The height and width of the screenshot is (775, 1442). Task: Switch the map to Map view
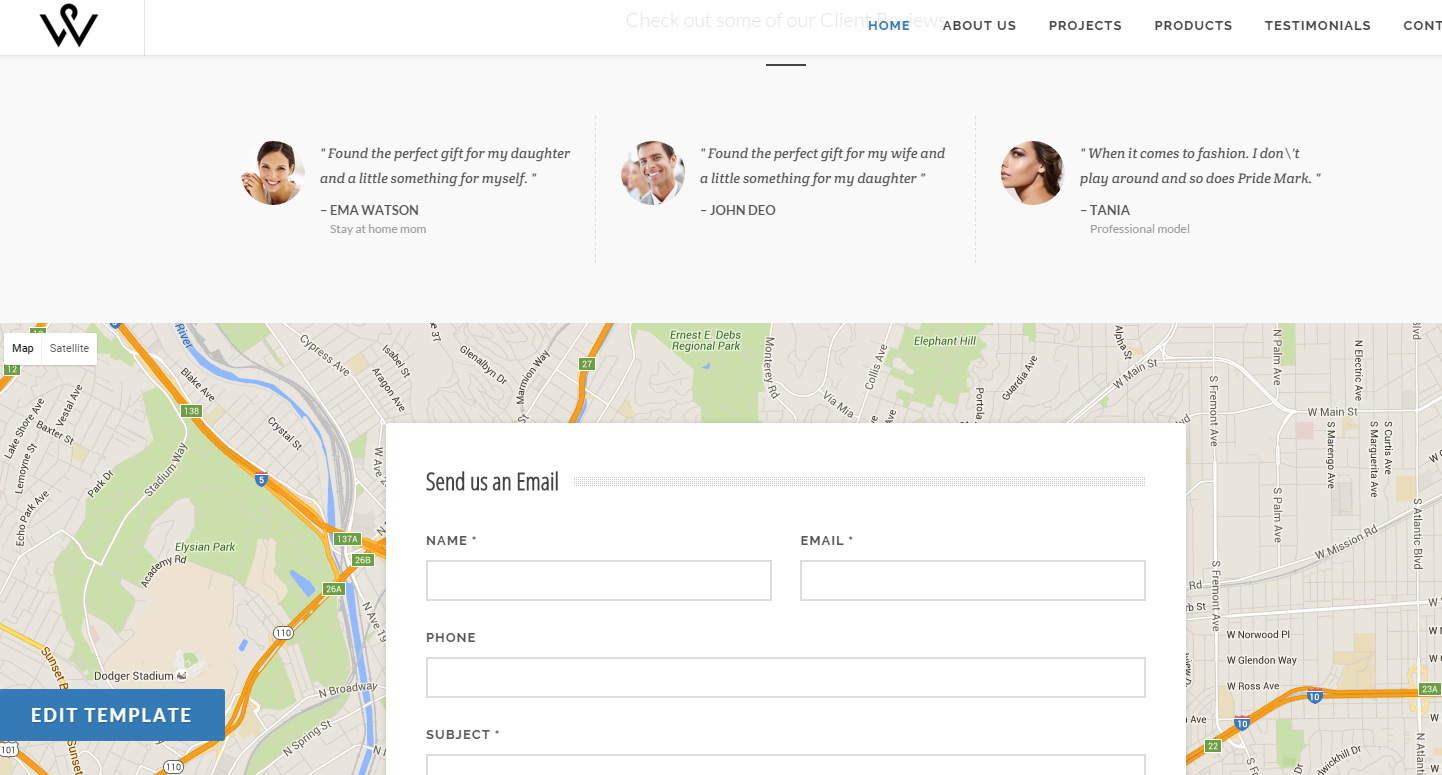(x=22, y=347)
